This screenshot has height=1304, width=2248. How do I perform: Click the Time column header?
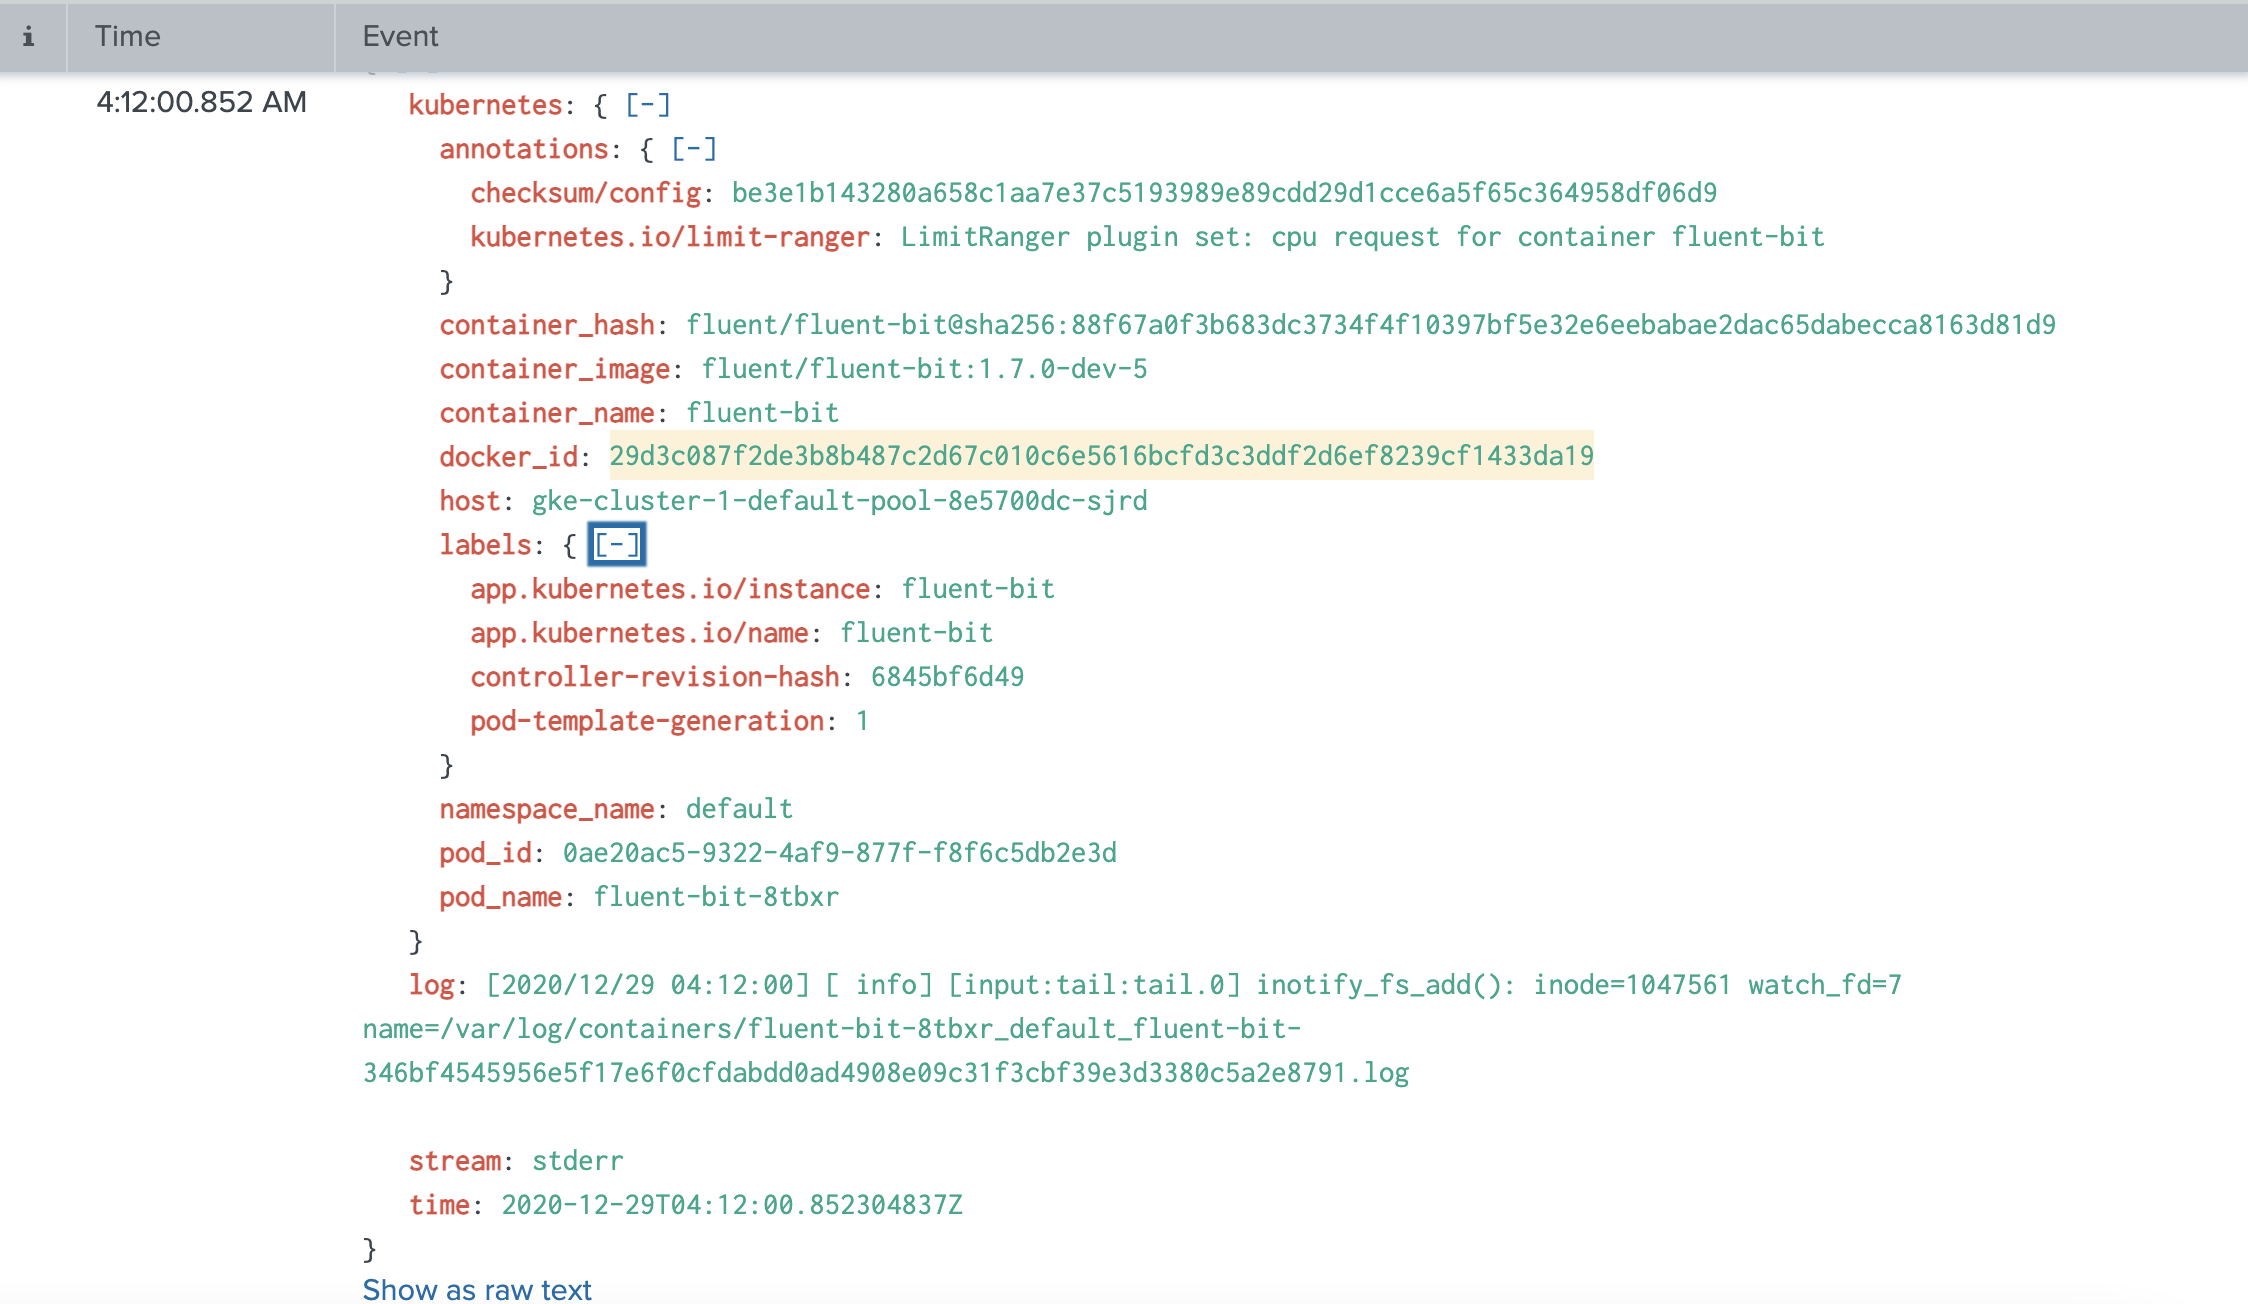point(128,36)
